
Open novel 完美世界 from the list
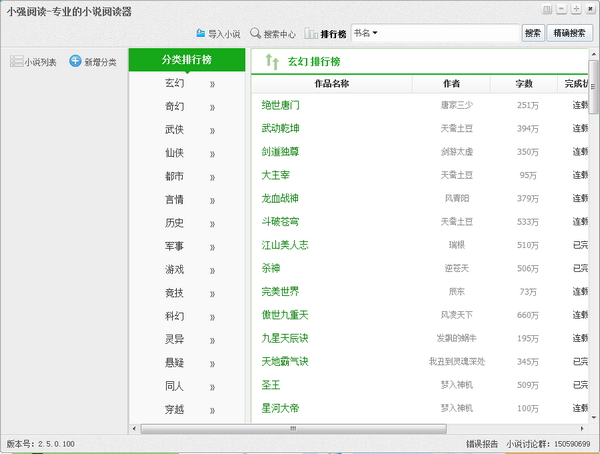pyautogui.click(x=280, y=292)
